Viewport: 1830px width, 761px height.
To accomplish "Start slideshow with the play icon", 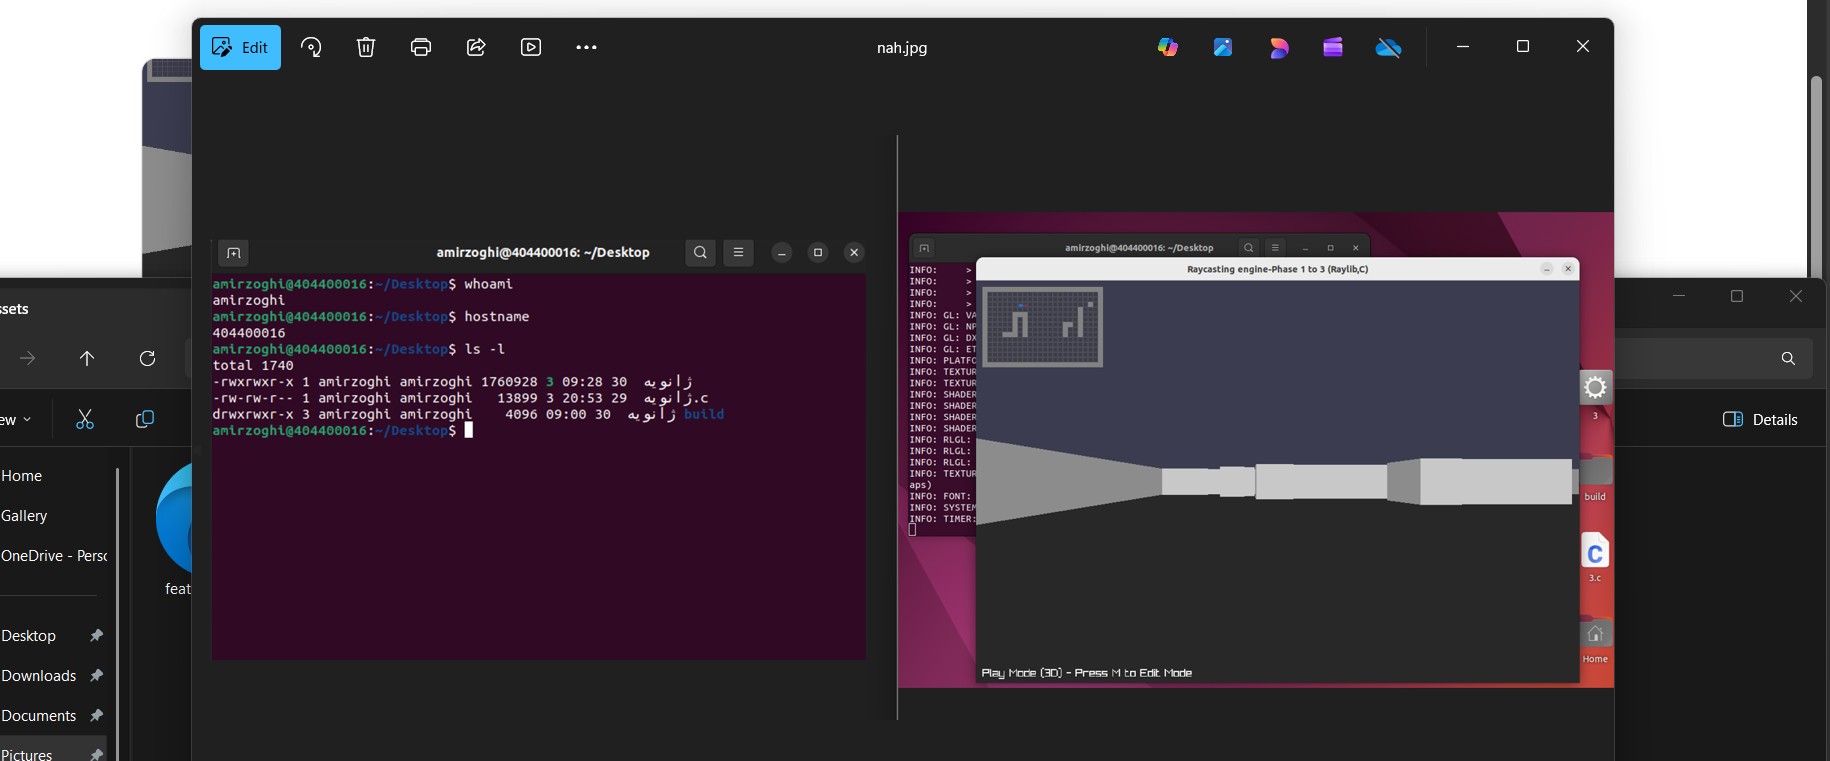I will tap(531, 47).
